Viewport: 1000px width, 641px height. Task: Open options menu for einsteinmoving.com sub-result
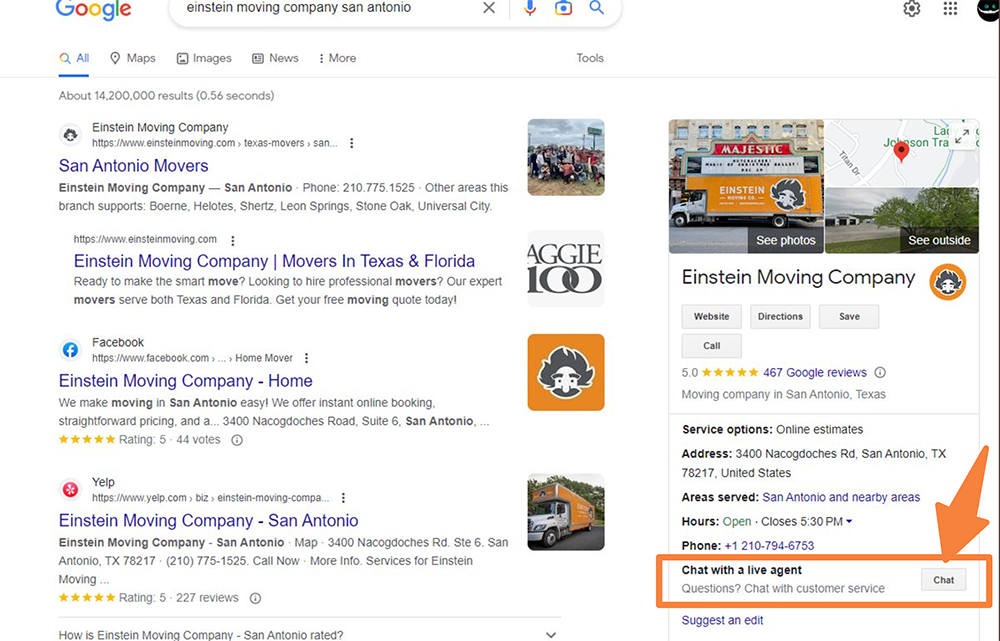pos(233,240)
